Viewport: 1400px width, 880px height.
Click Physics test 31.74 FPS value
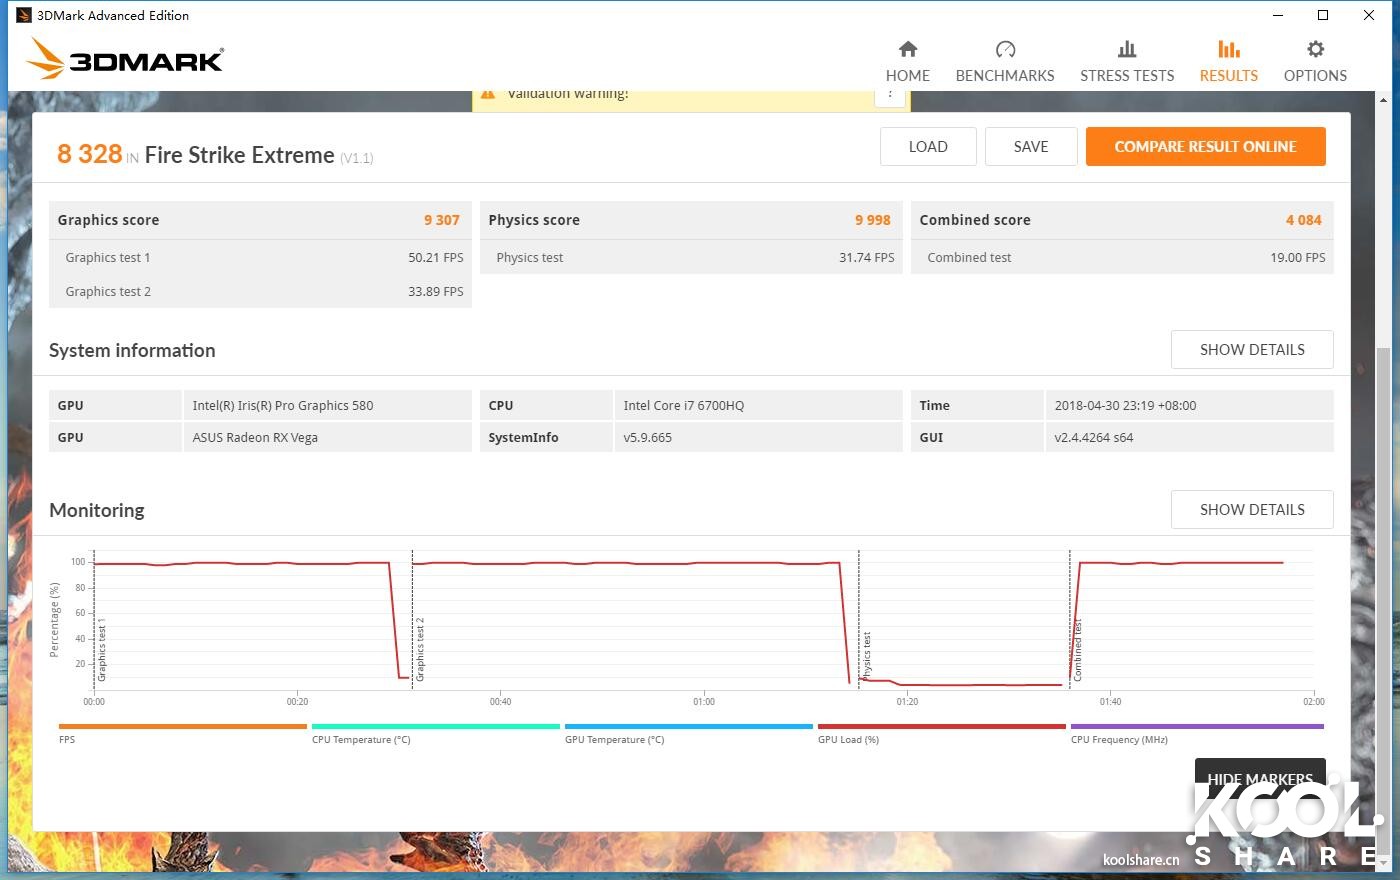pyautogui.click(x=866, y=257)
